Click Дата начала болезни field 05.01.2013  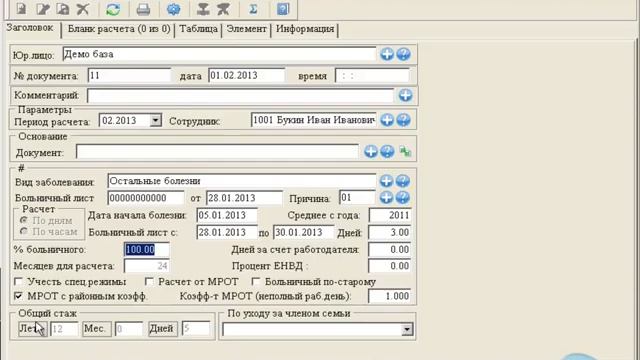pos(227,215)
